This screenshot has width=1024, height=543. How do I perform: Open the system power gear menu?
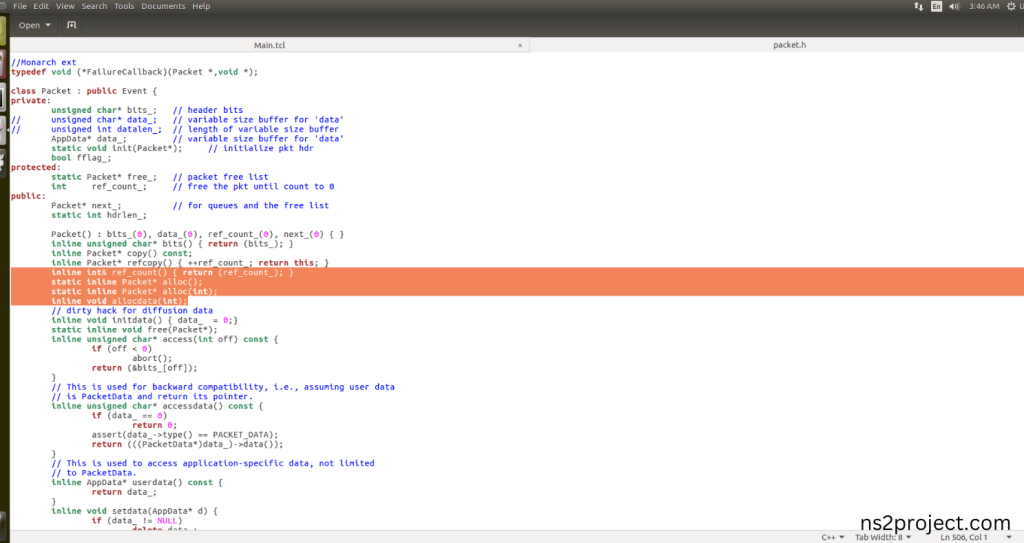tap(1011, 6)
